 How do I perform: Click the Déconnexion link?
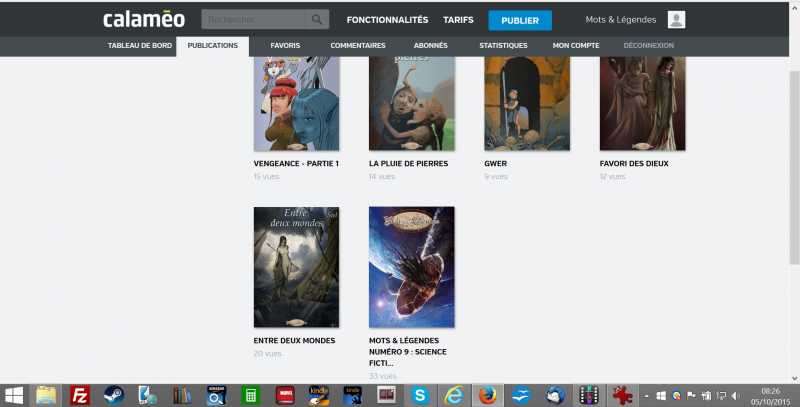tap(648, 46)
